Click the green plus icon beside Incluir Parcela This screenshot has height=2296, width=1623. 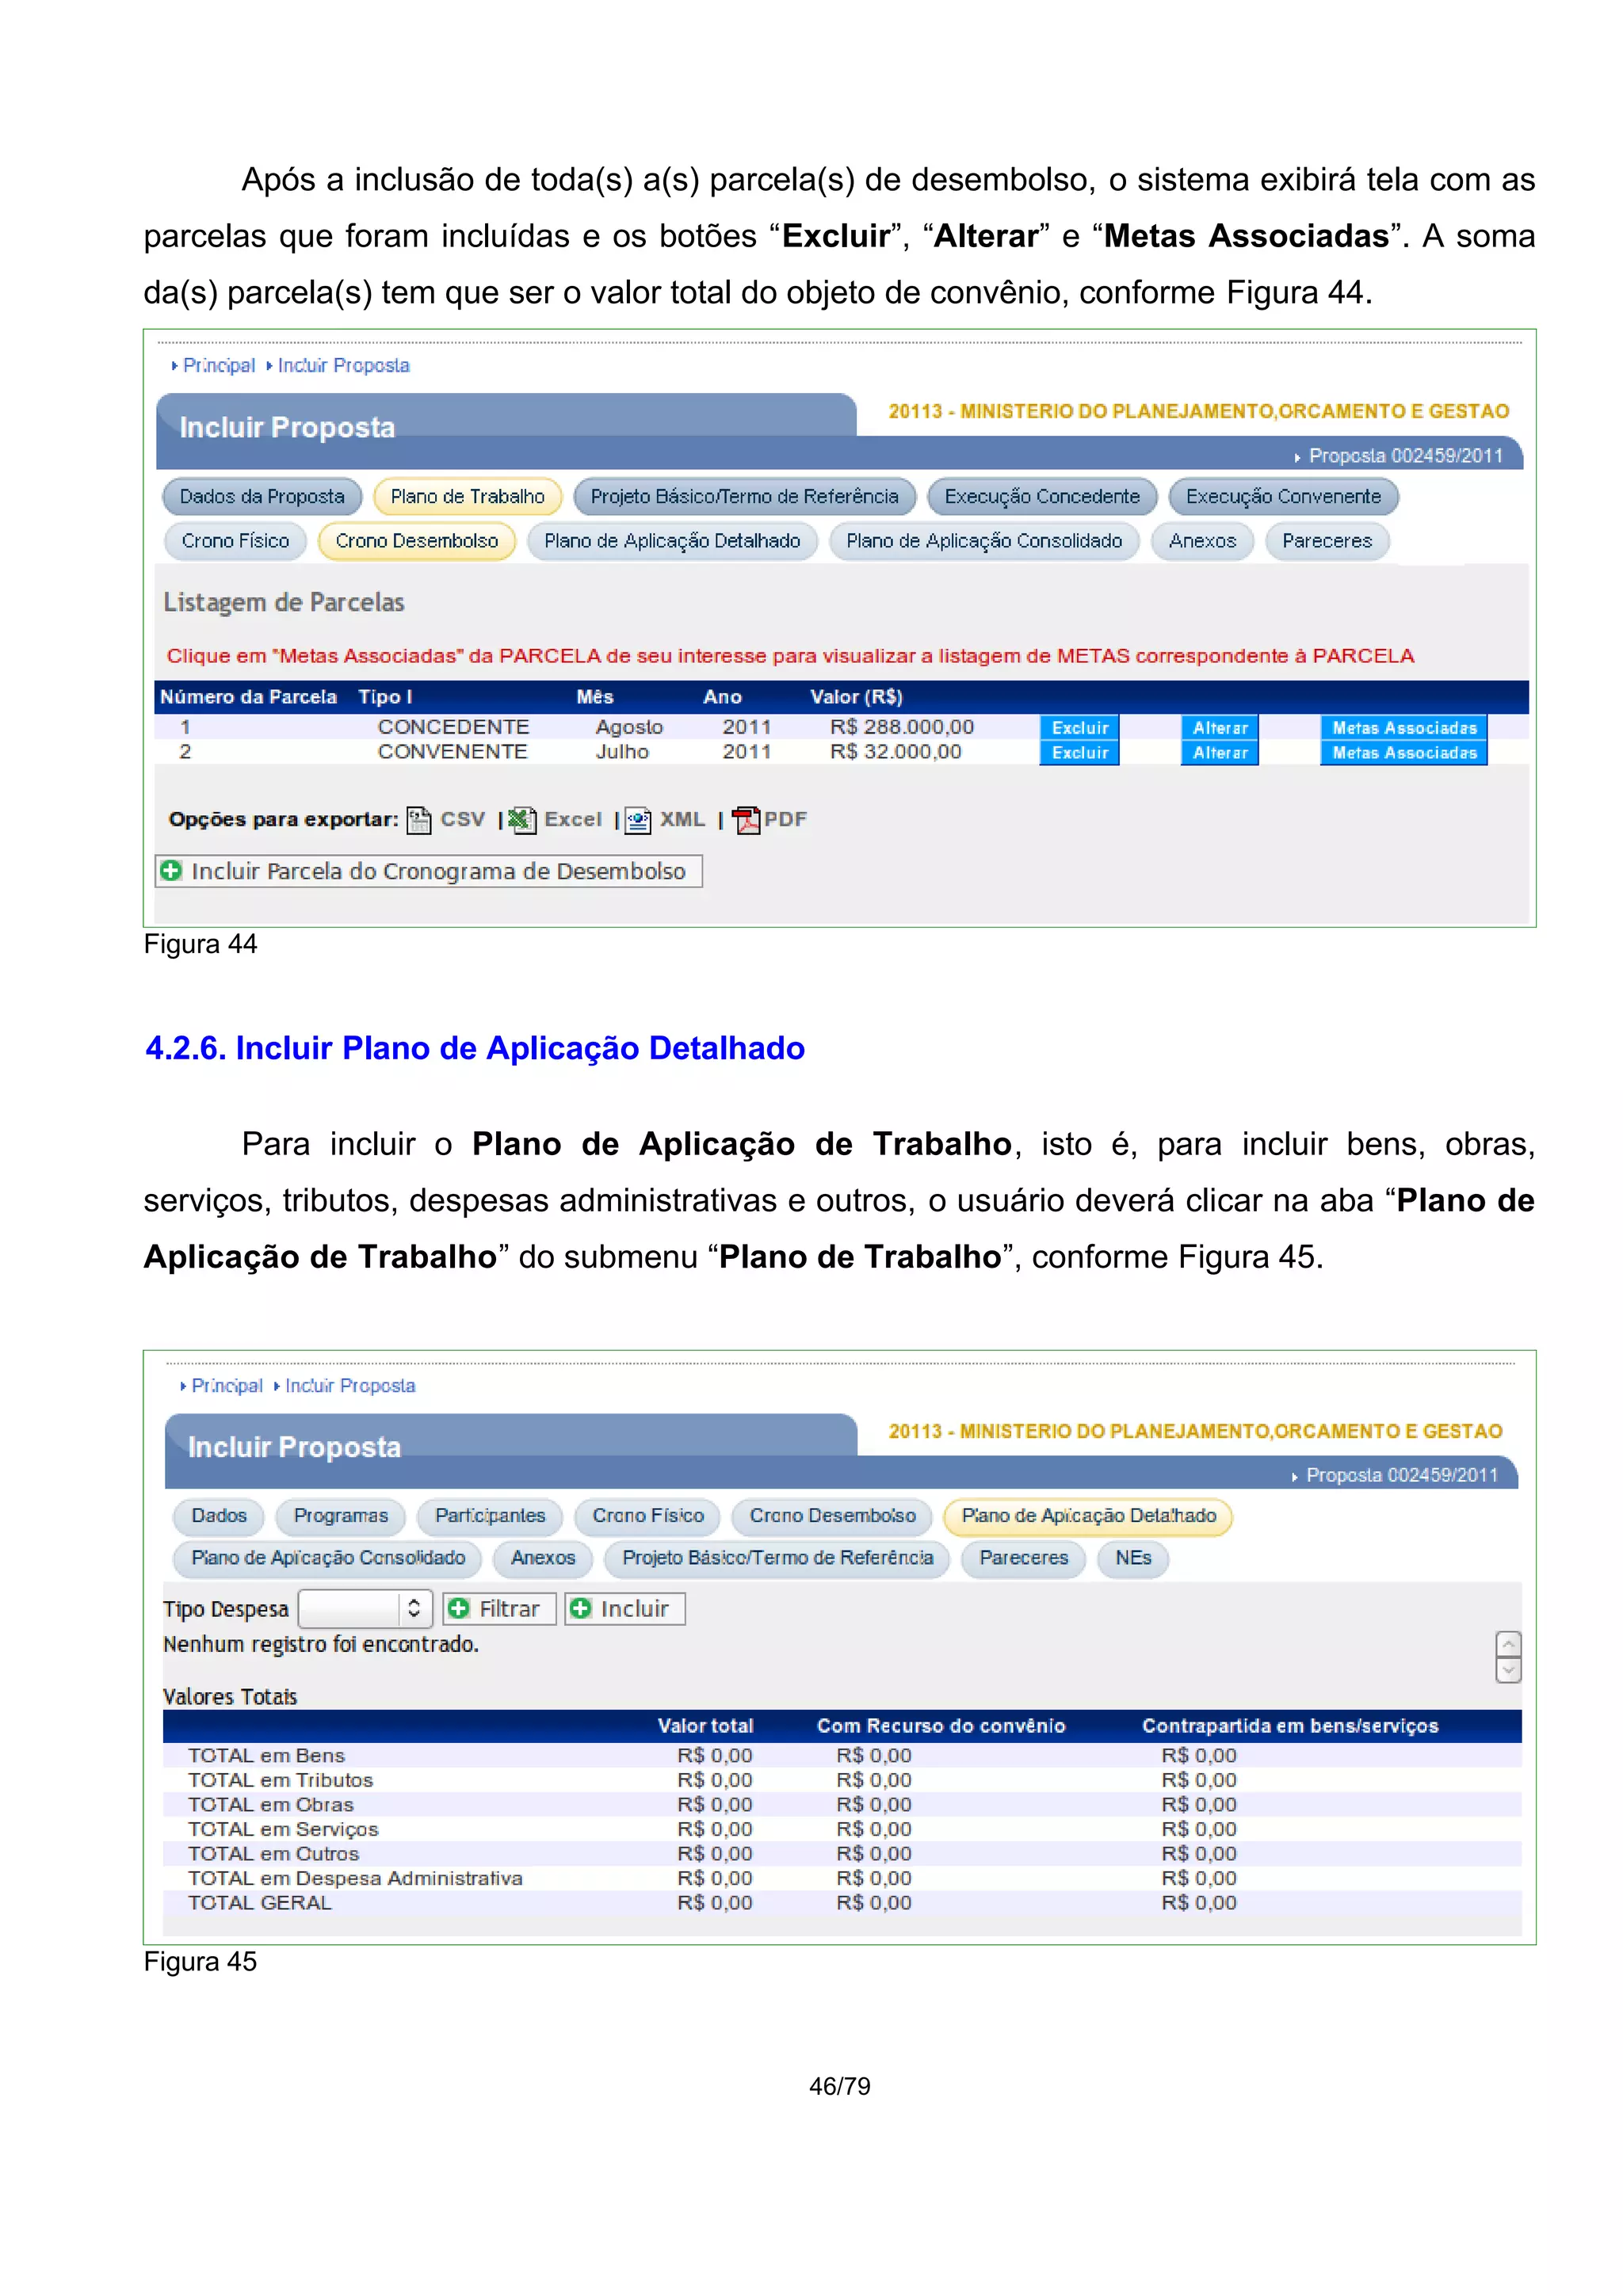(172, 871)
